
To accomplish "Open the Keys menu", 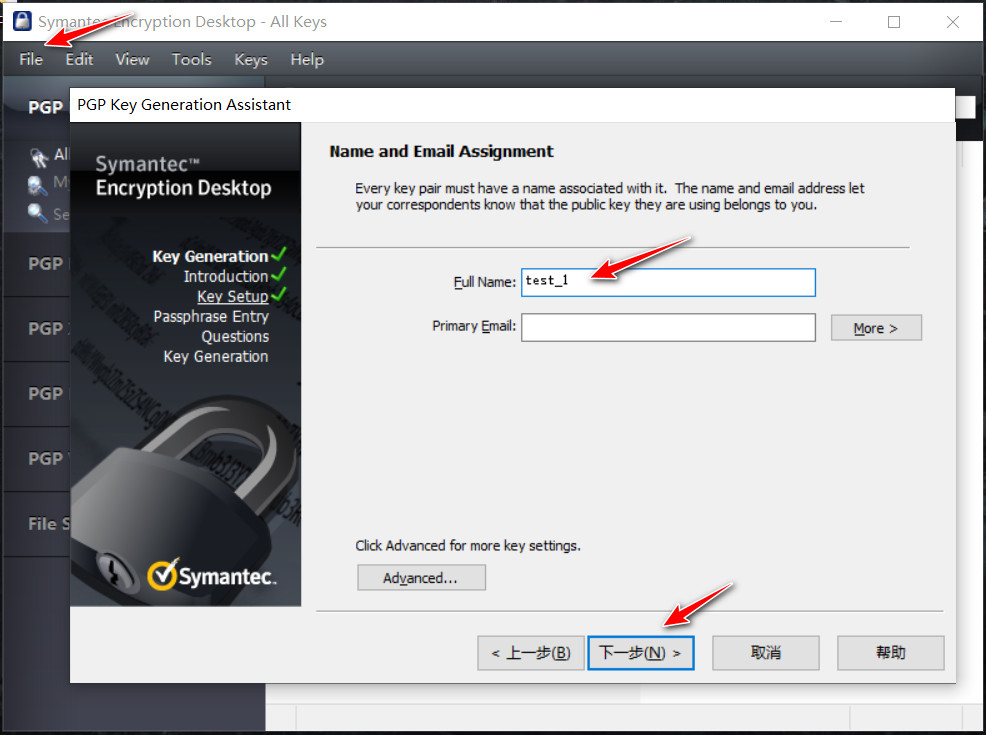I will pyautogui.click(x=251, y=60).
